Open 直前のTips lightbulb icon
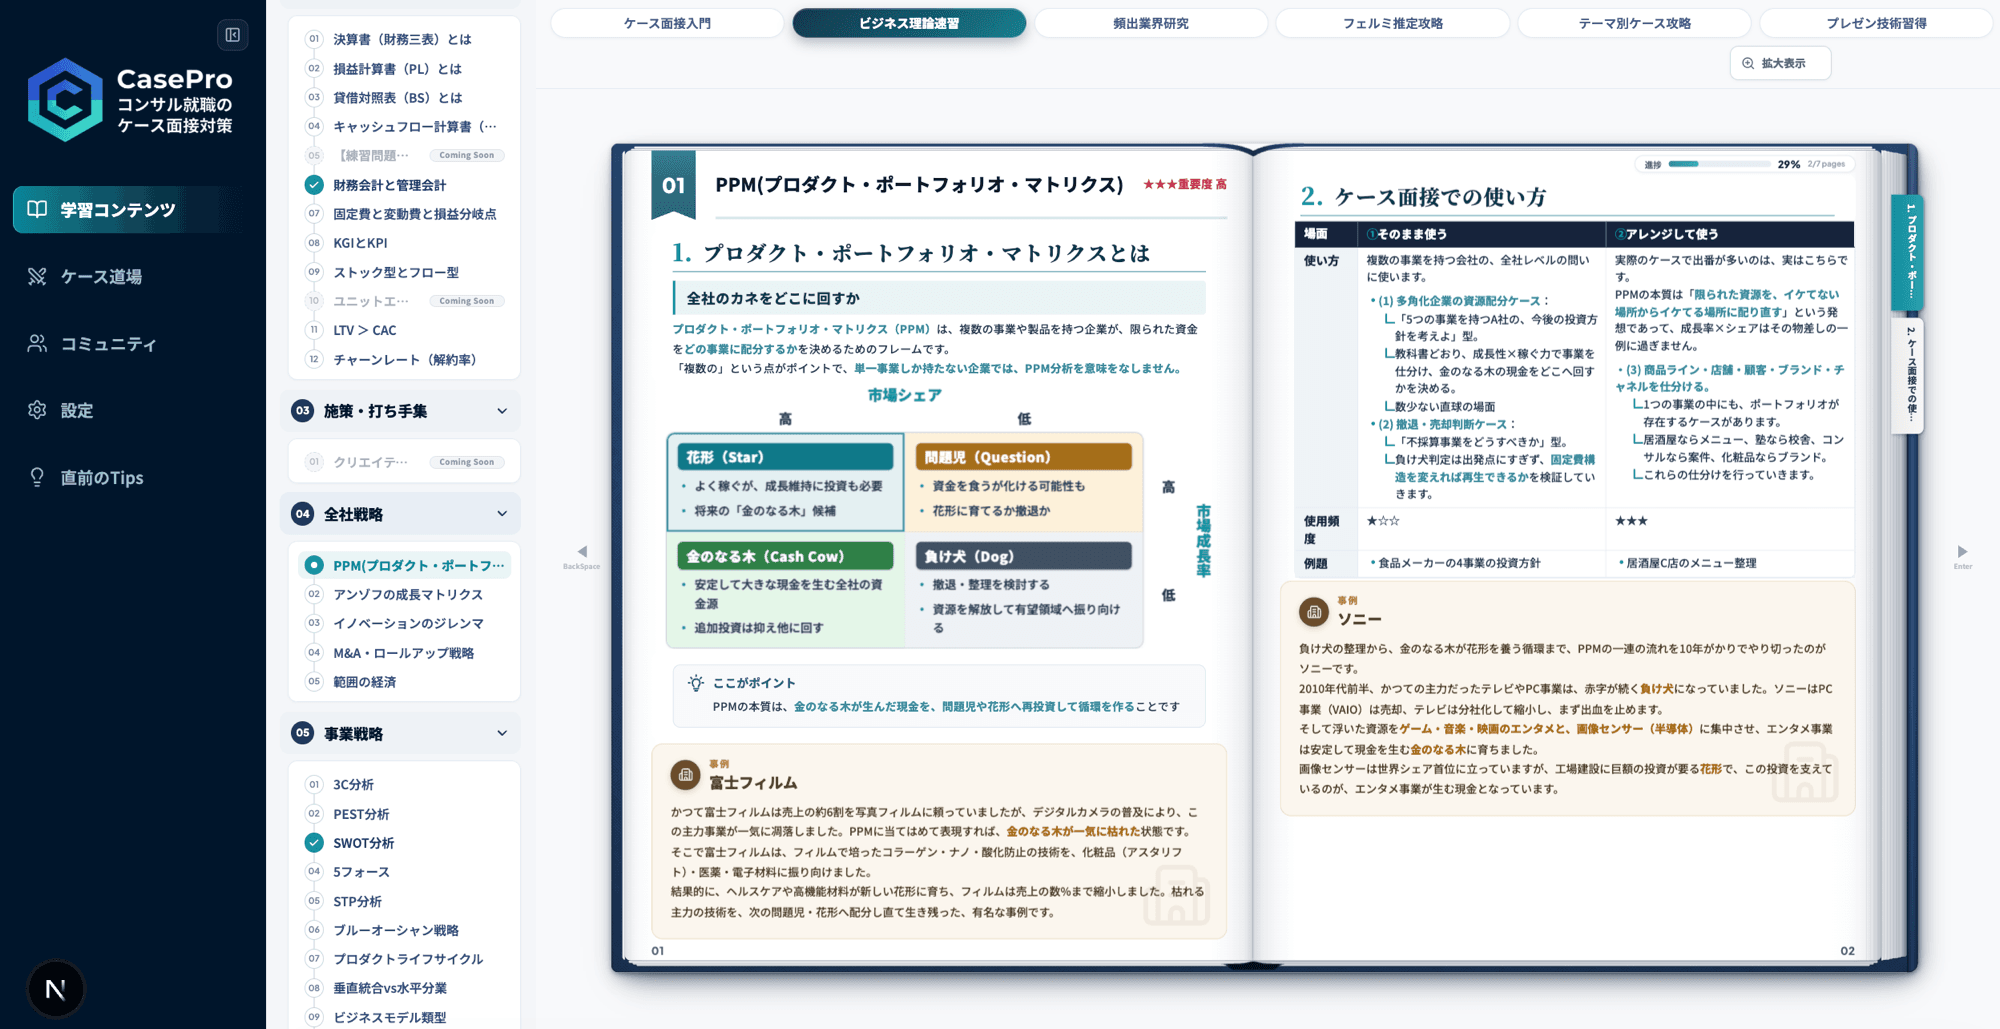The height and width of the screenshot is (1029, 2000). (37, 477)
